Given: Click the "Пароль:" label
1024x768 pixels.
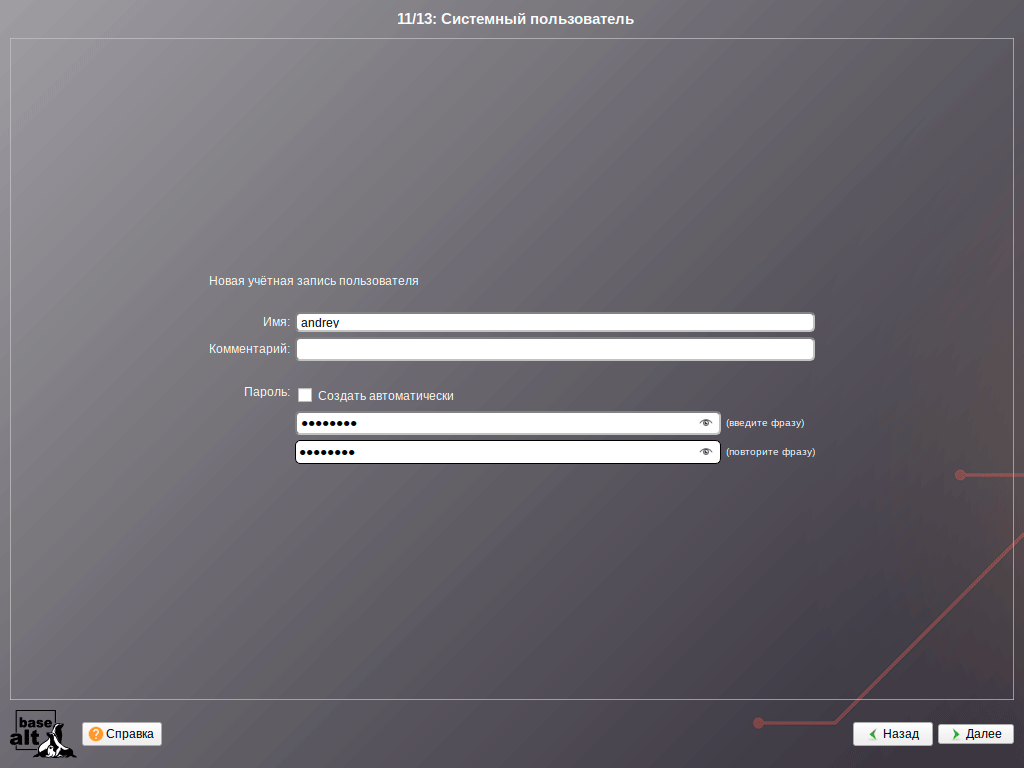Looking at the screenshot, I should [x=266, y=392].
